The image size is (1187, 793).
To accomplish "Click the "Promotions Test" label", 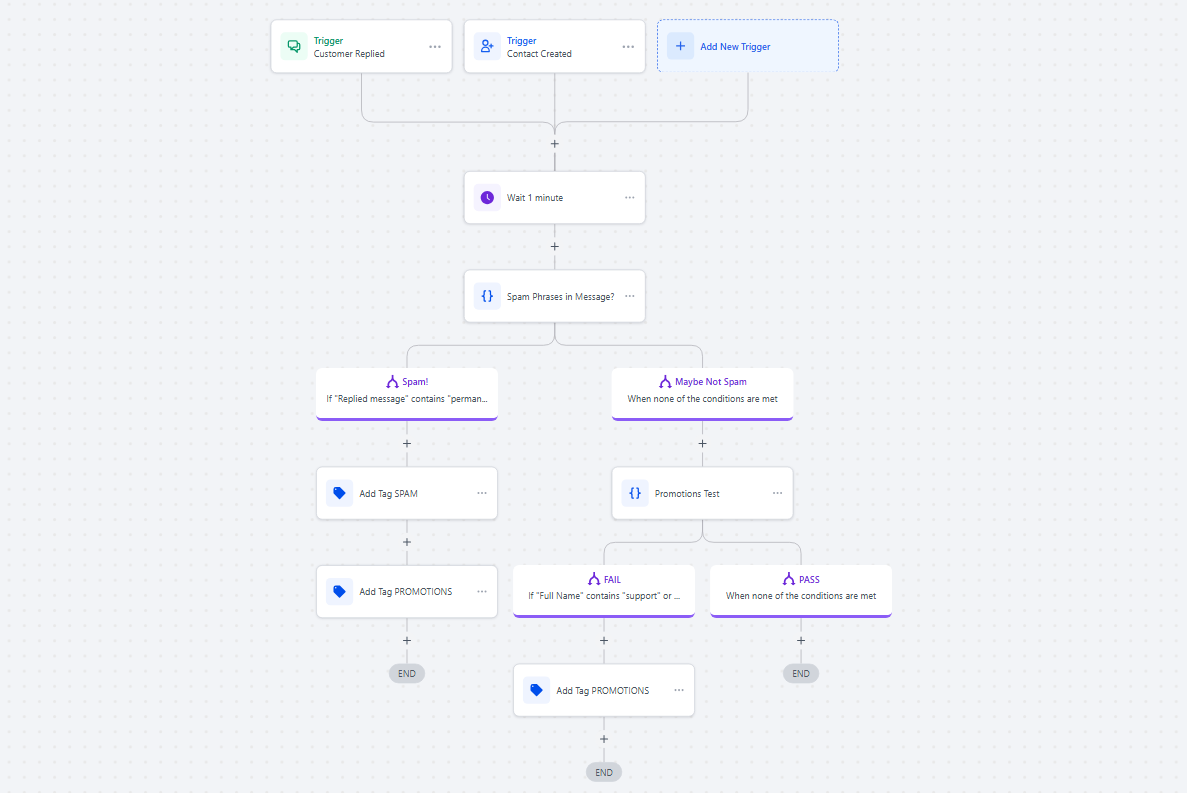I will tap(687, 493).
